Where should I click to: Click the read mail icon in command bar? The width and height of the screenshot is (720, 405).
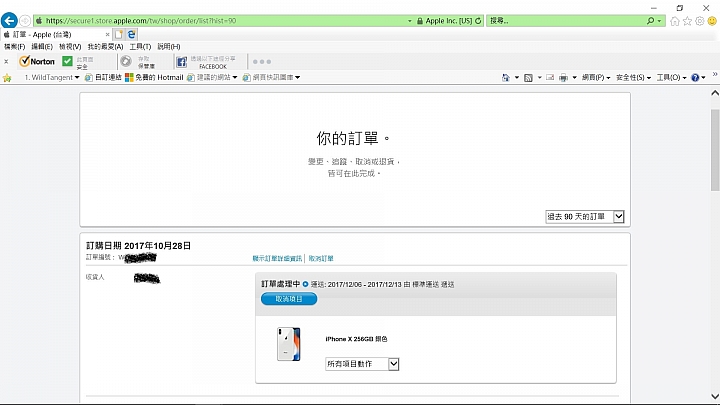(550, 78)
